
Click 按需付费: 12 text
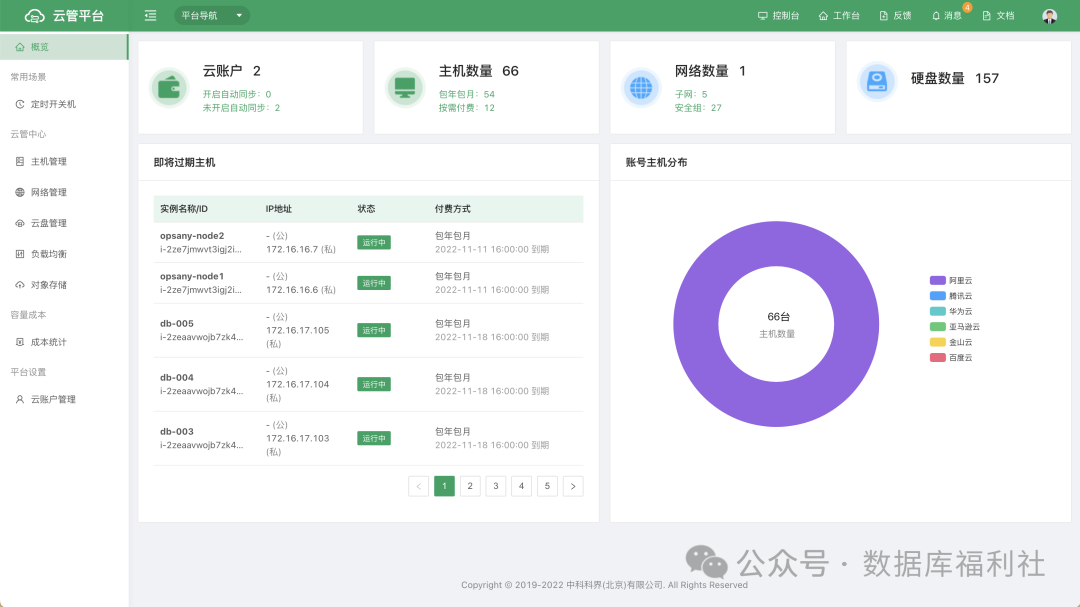pyautogui.click(x=467, y=107)
